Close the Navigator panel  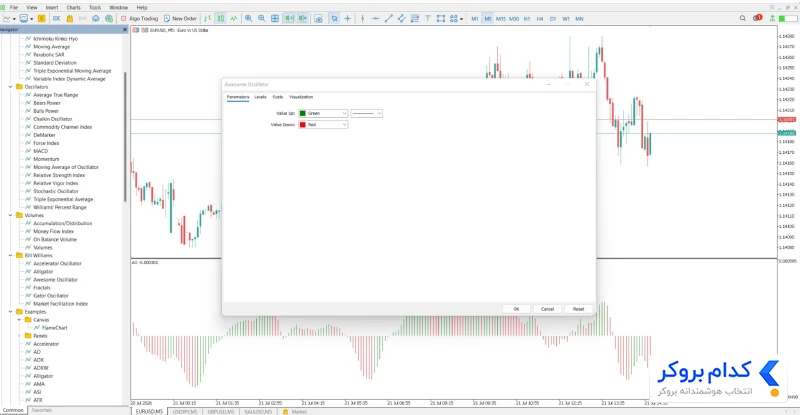tap(125, 30)
